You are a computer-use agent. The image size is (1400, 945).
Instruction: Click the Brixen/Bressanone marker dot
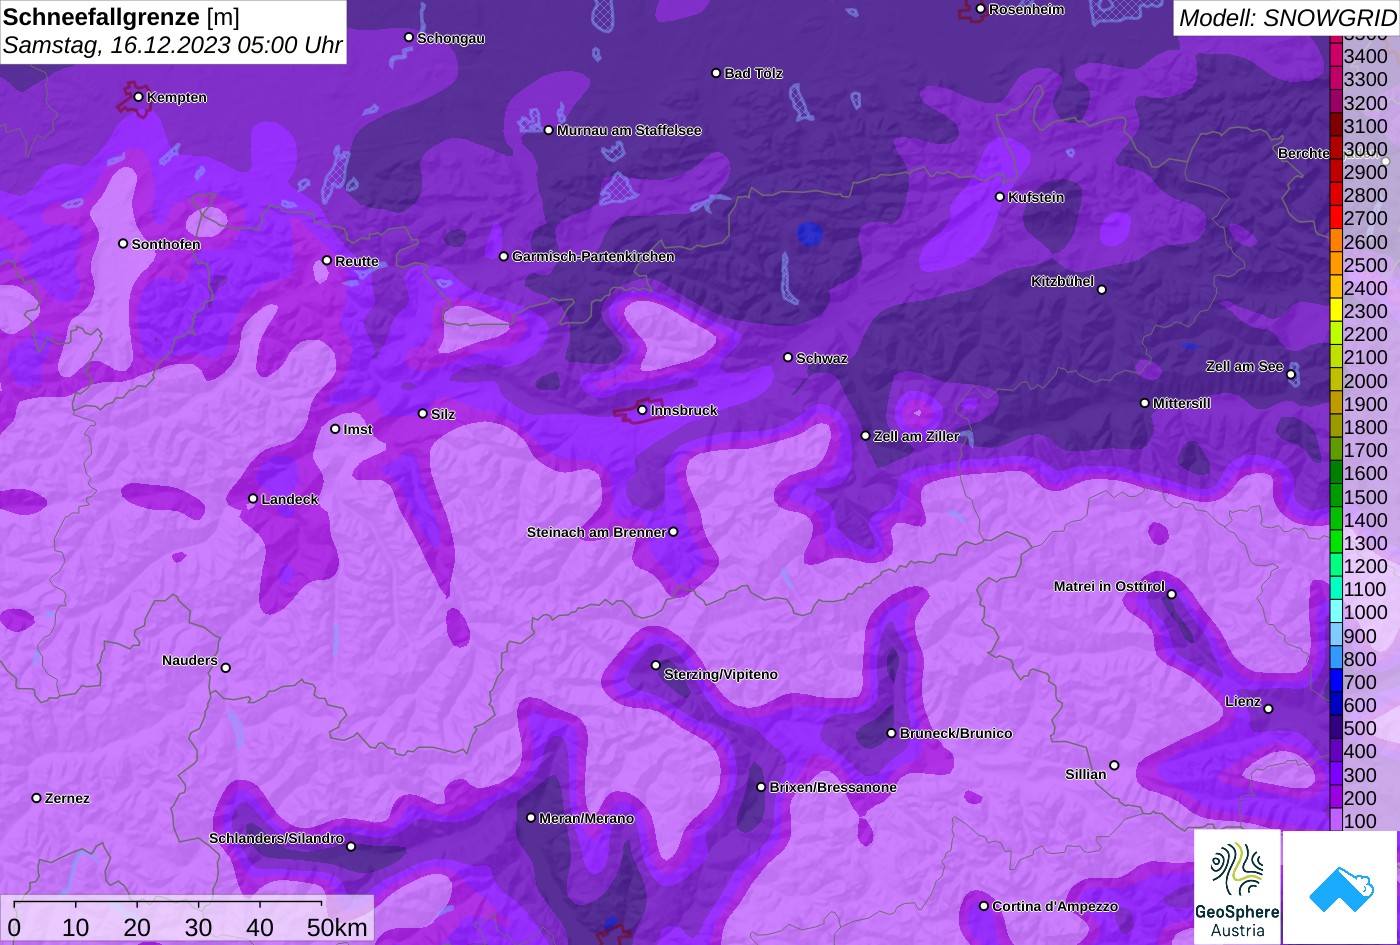coord(760,787)
